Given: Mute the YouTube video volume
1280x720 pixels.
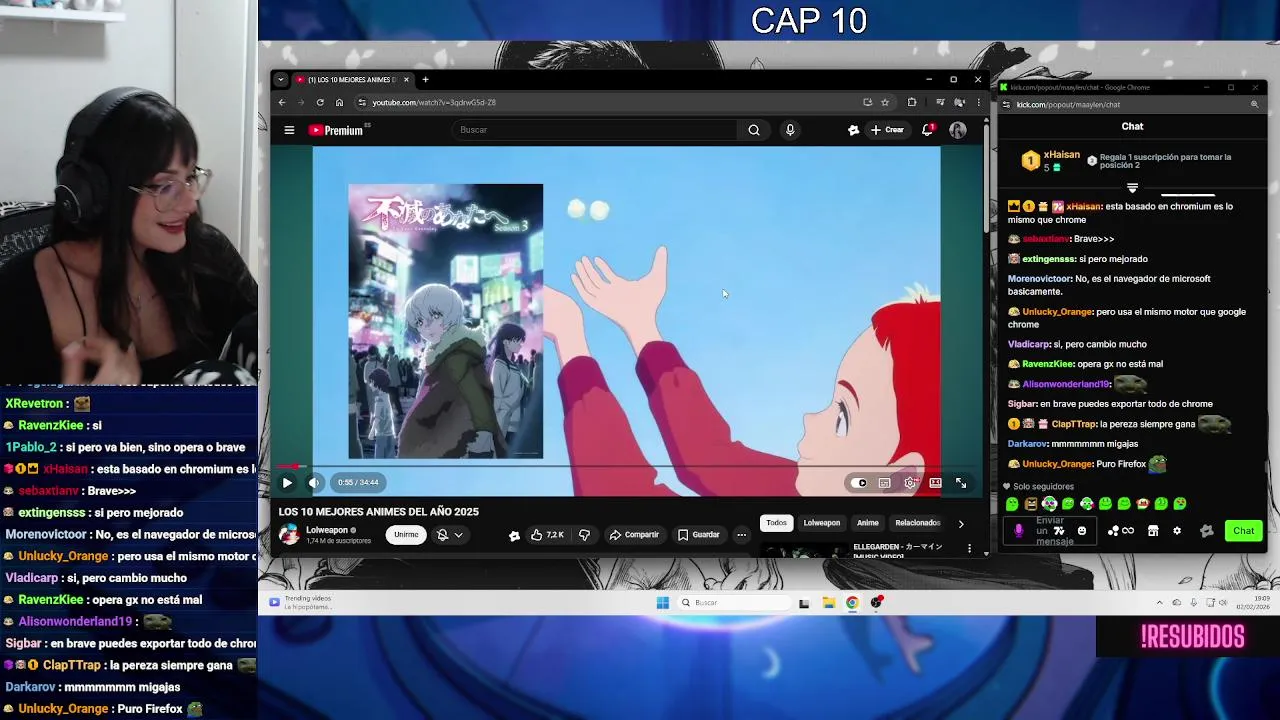Looking at the screenshot, I should [x=314, y=483].
